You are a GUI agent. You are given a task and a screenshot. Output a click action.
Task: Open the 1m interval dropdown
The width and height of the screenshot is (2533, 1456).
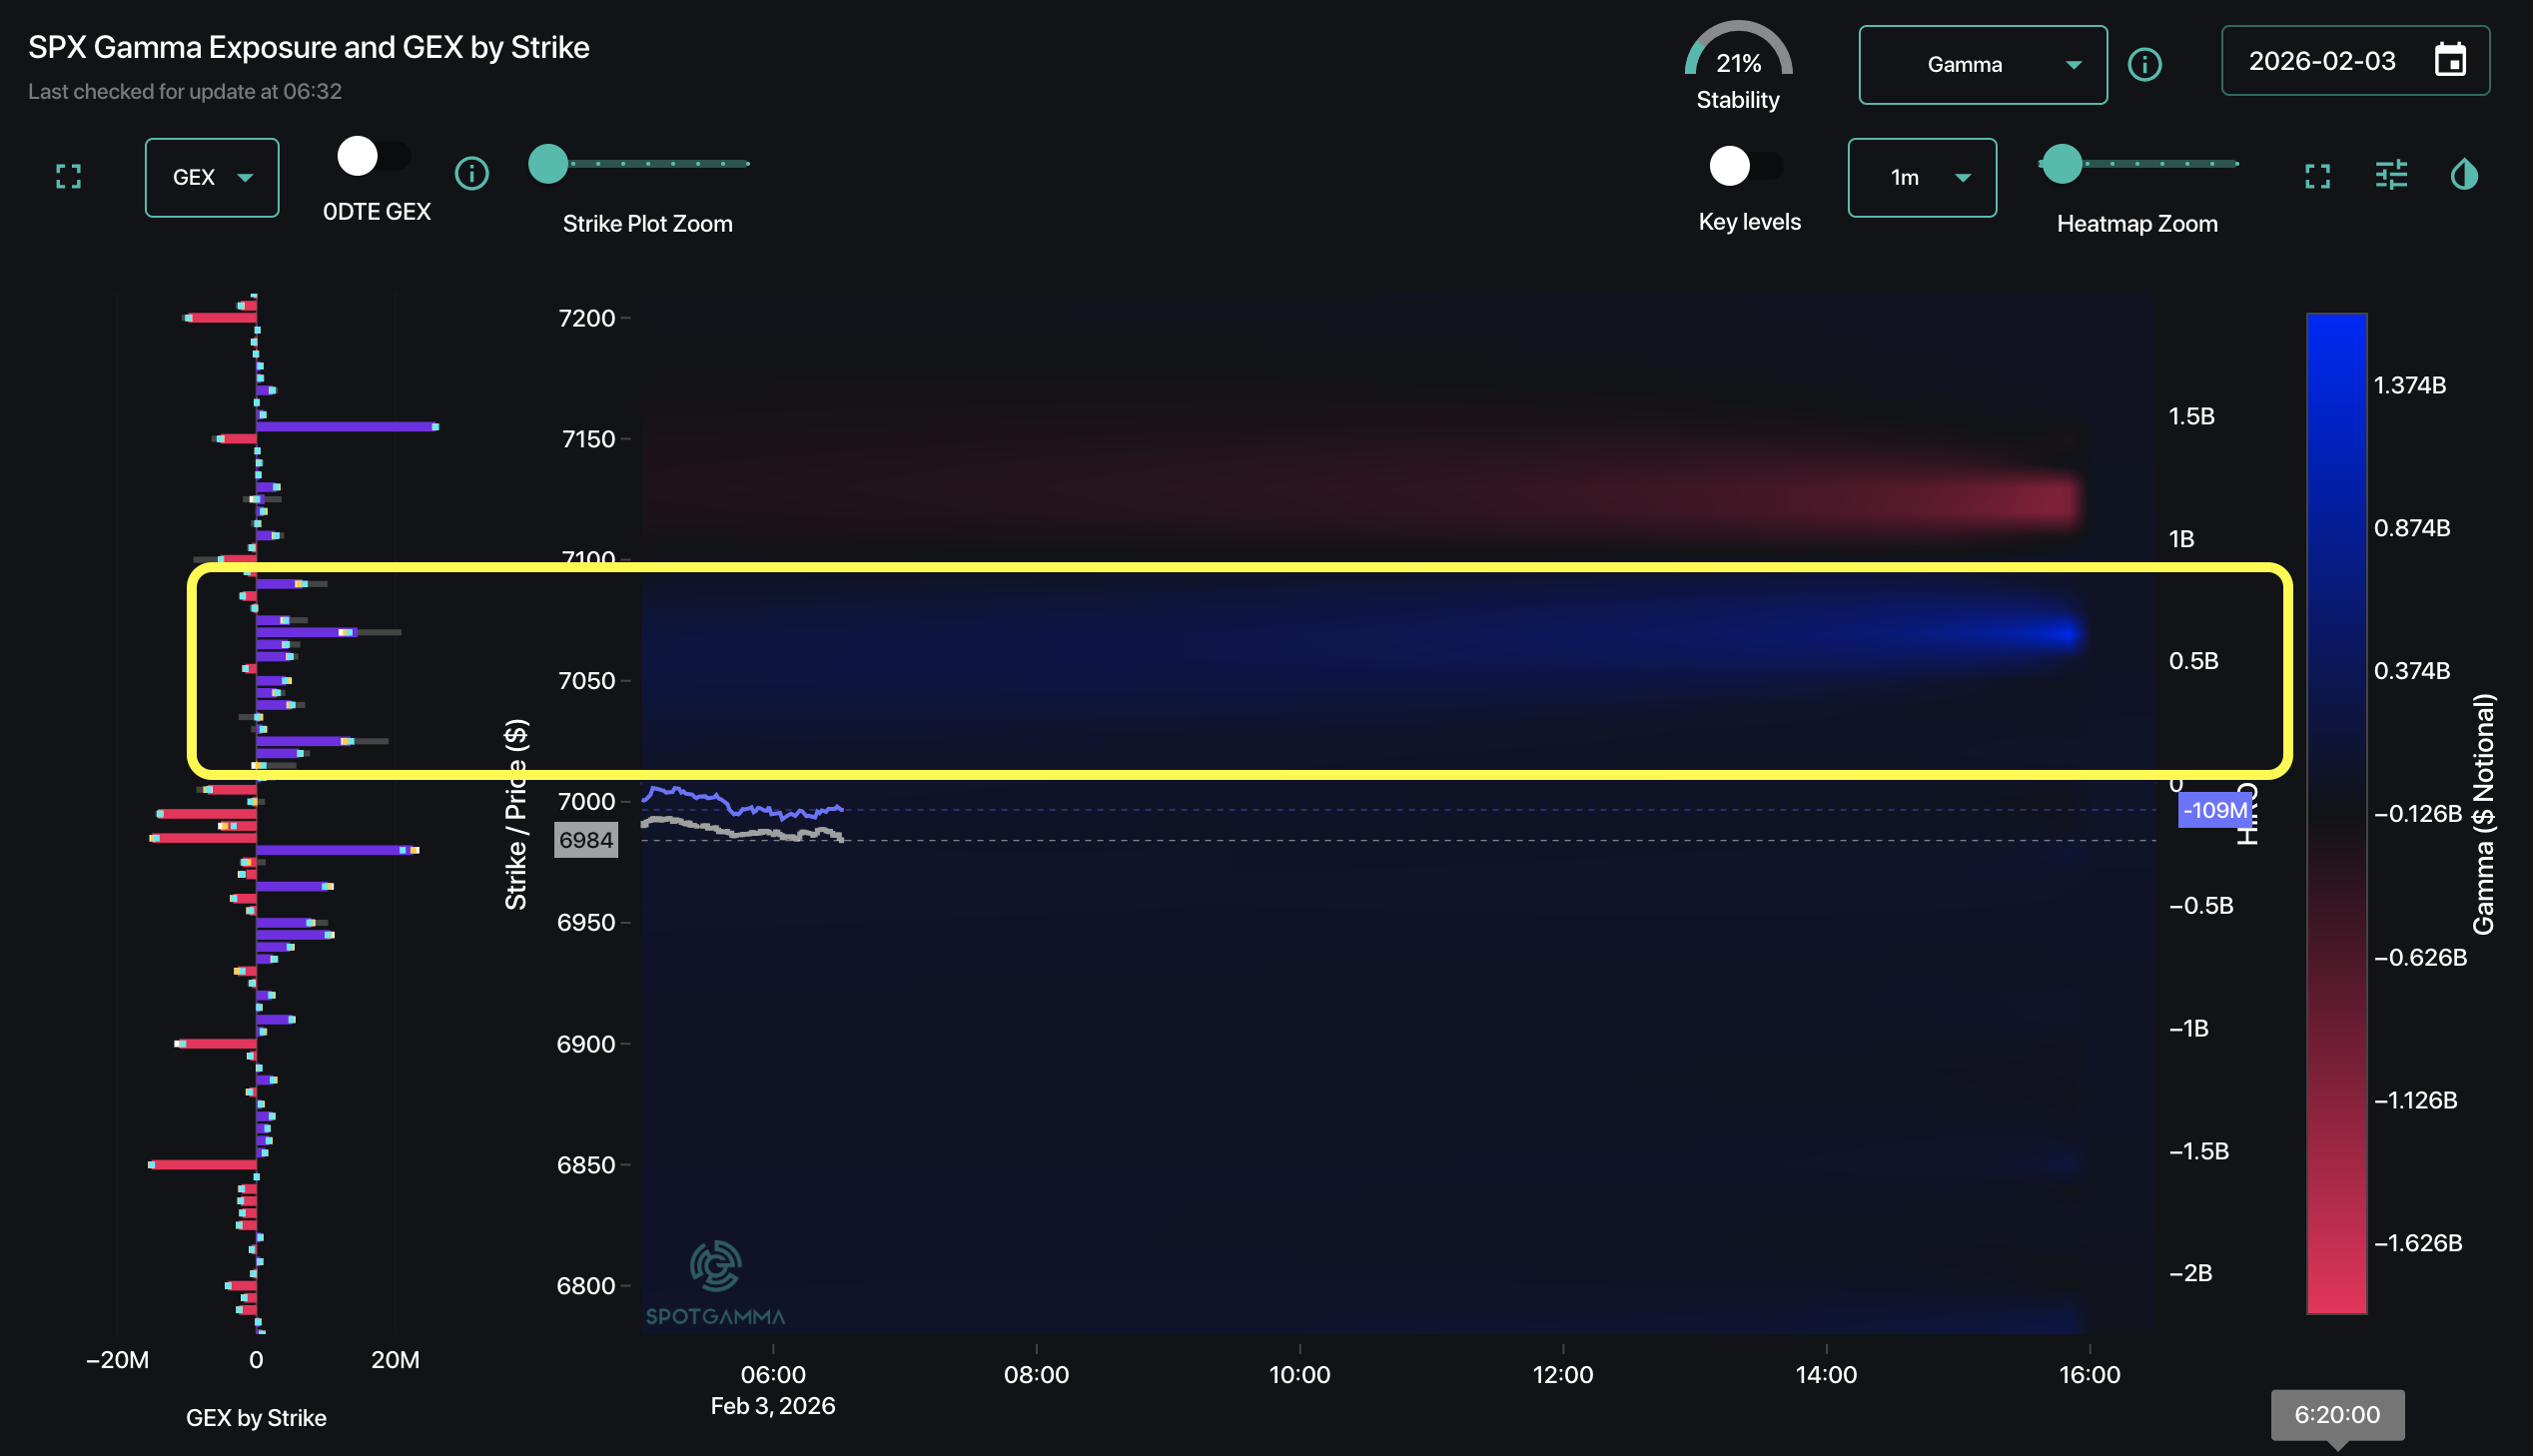click(1921, 178)
